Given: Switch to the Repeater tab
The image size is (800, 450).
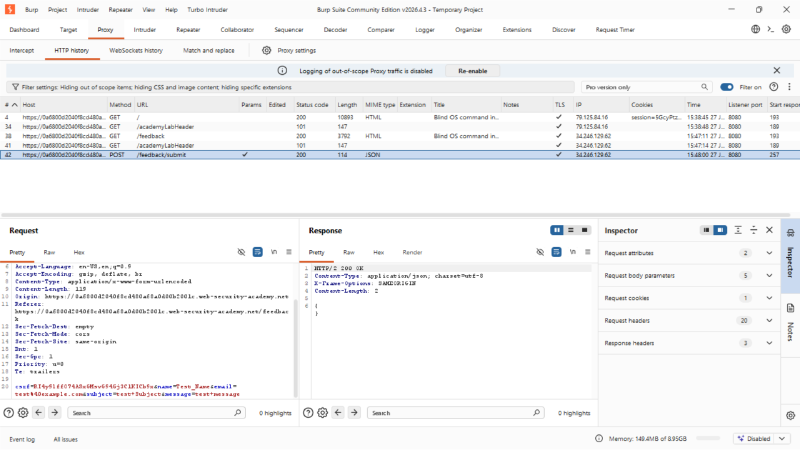Looking at the screenshot, I should [188, 30].
